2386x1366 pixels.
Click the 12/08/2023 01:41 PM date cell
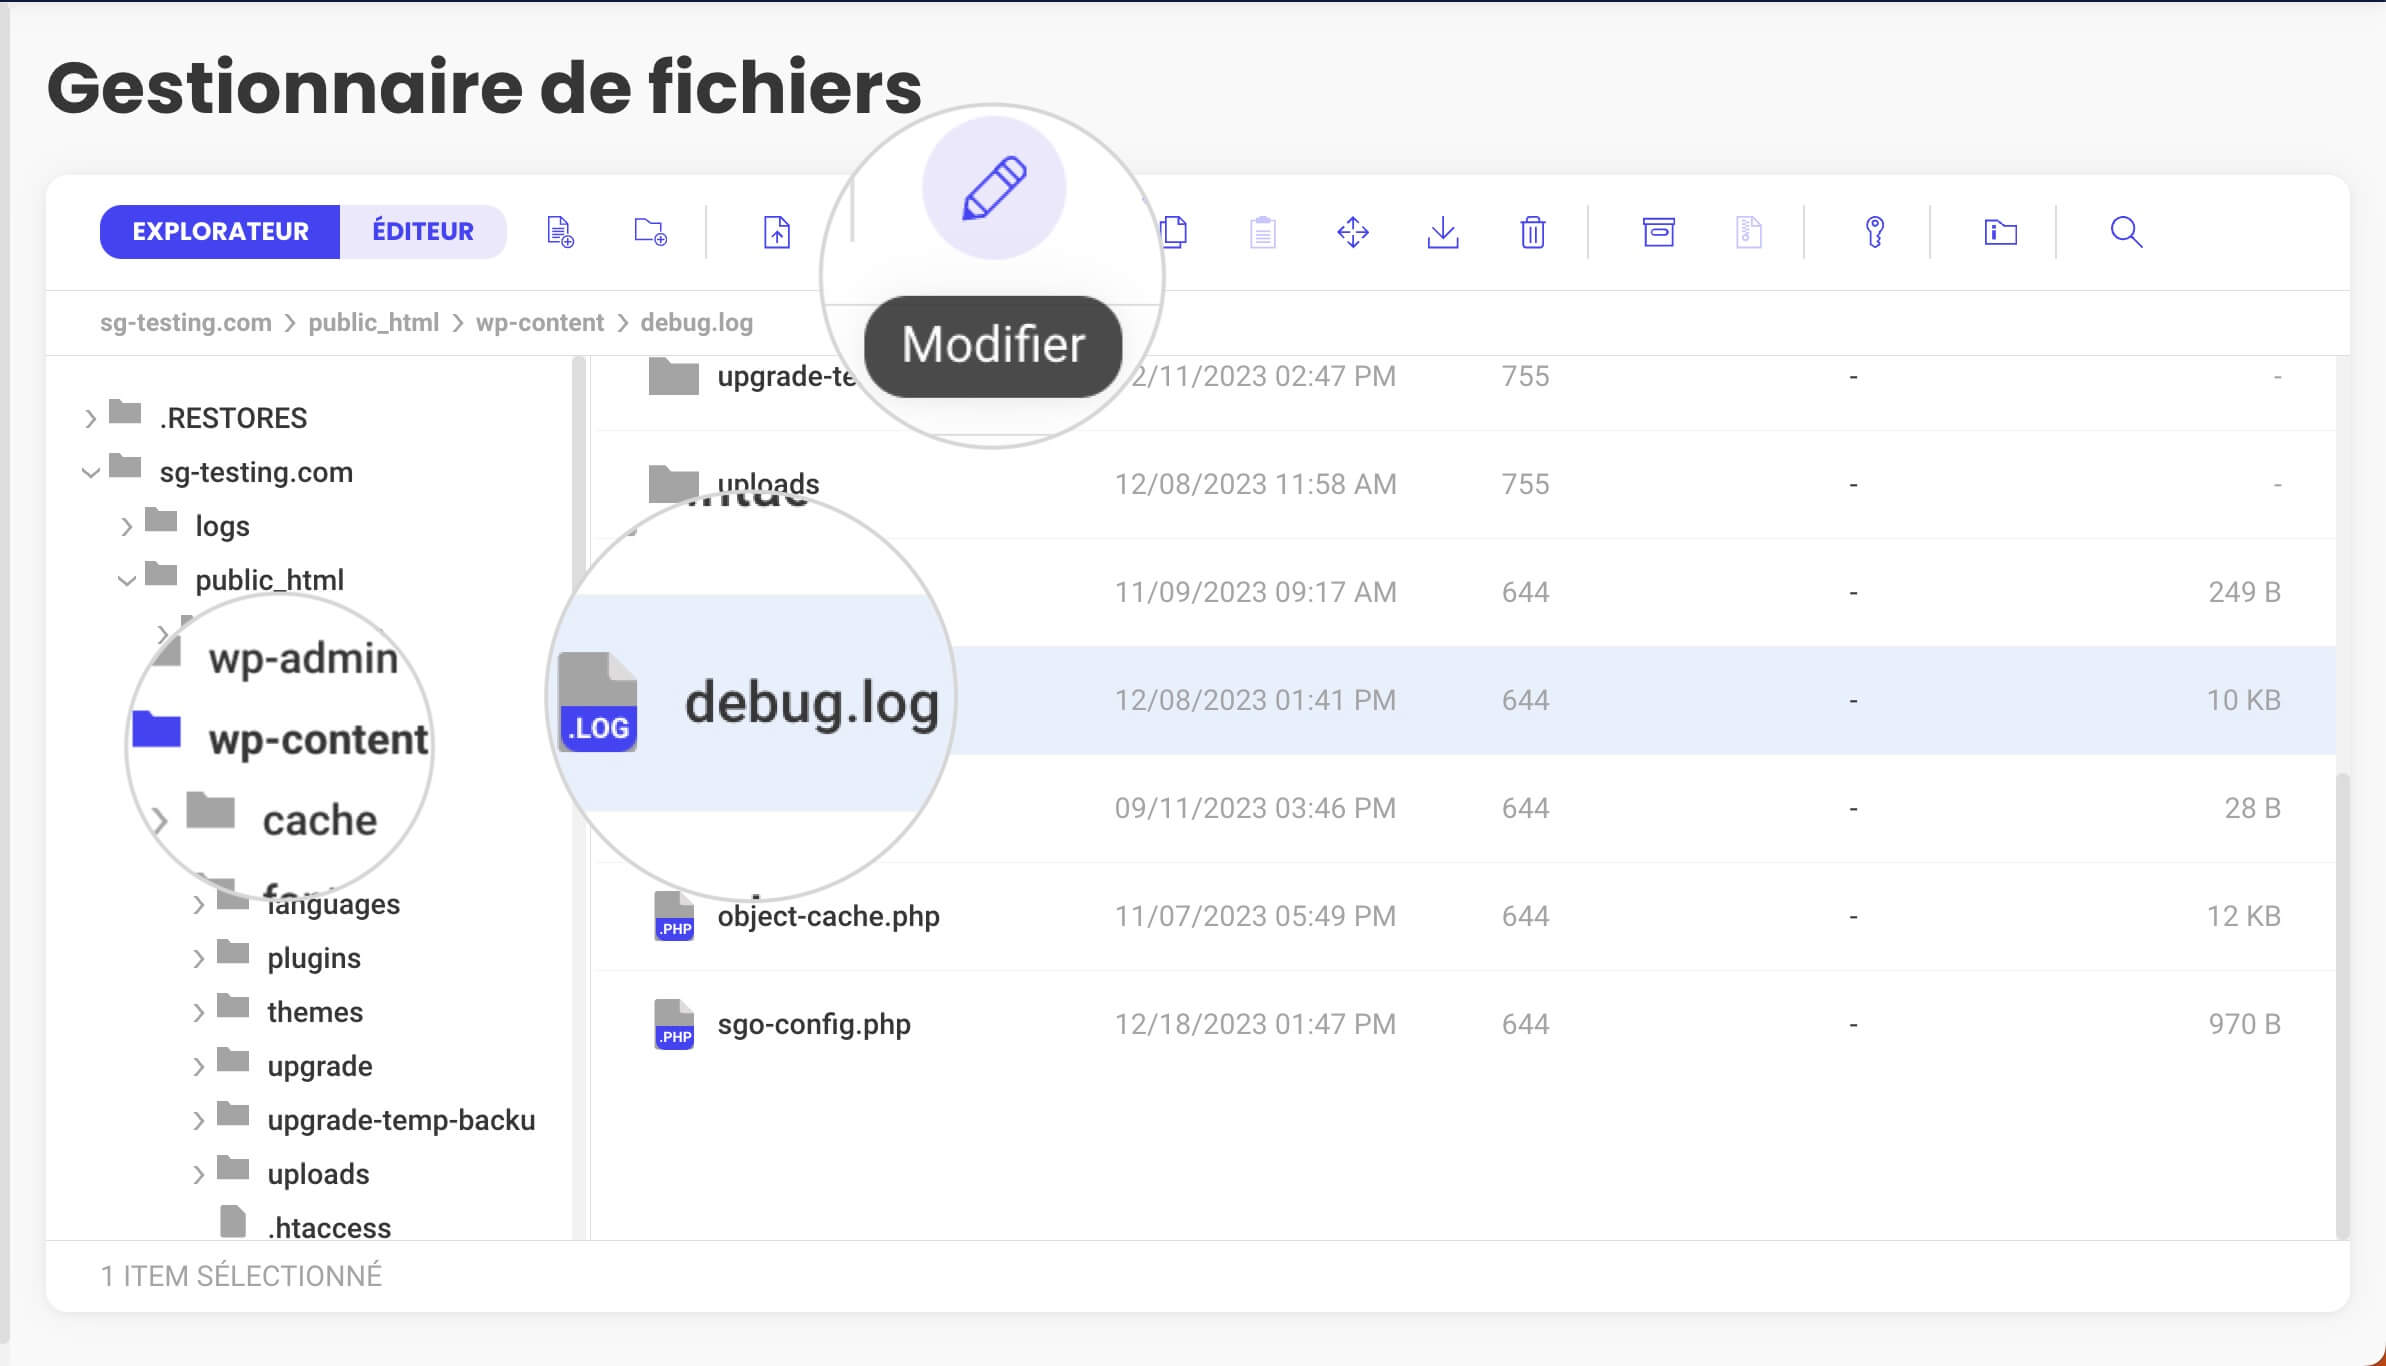coord(1255,700)
